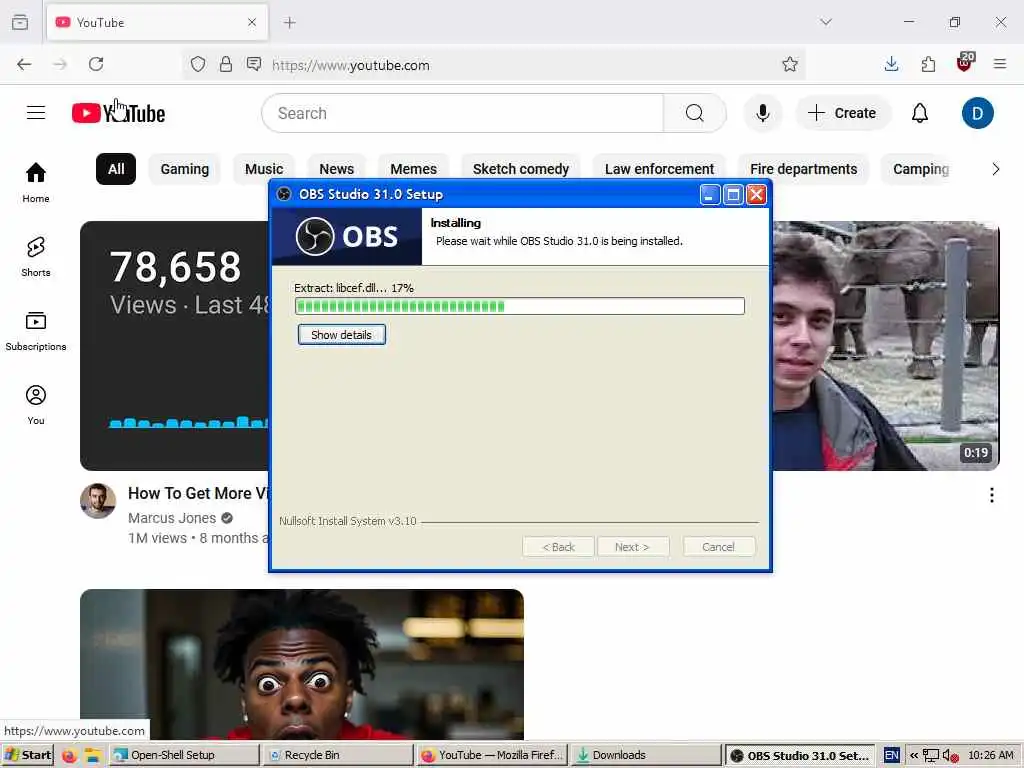Open the elephant video thumbnail
Viewport: 1024px width, 768px height.
tap(886, 345)
